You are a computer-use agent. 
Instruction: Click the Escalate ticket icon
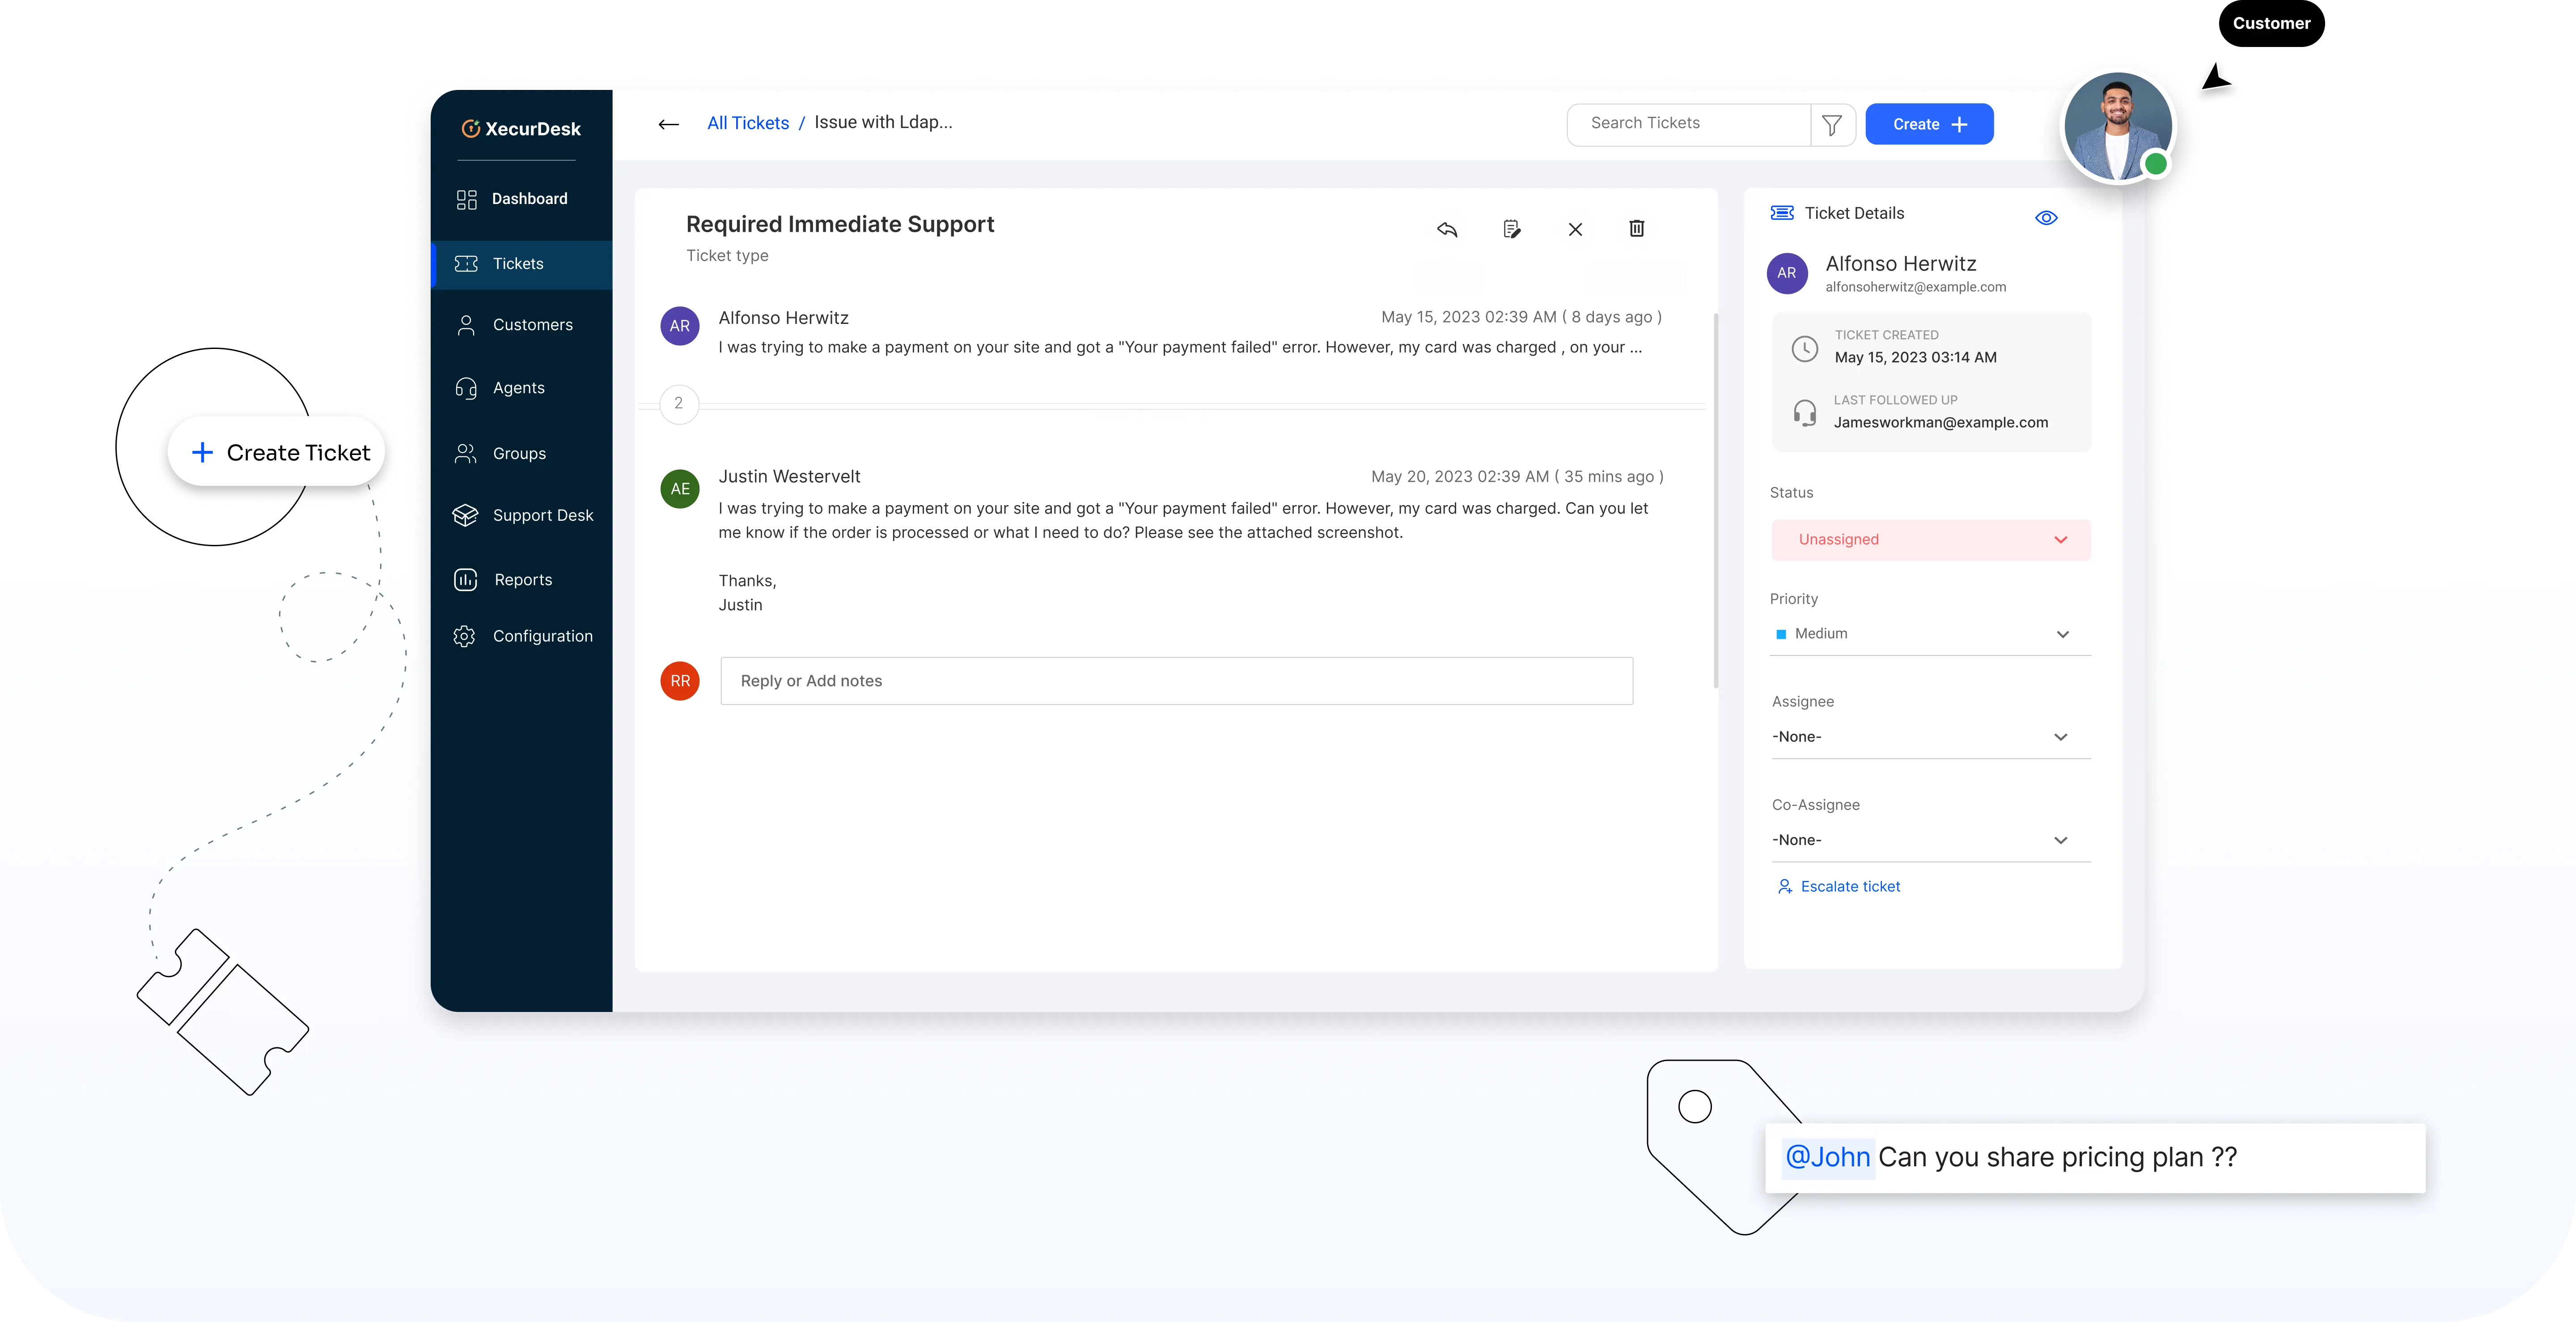(x=1786, y=885)
